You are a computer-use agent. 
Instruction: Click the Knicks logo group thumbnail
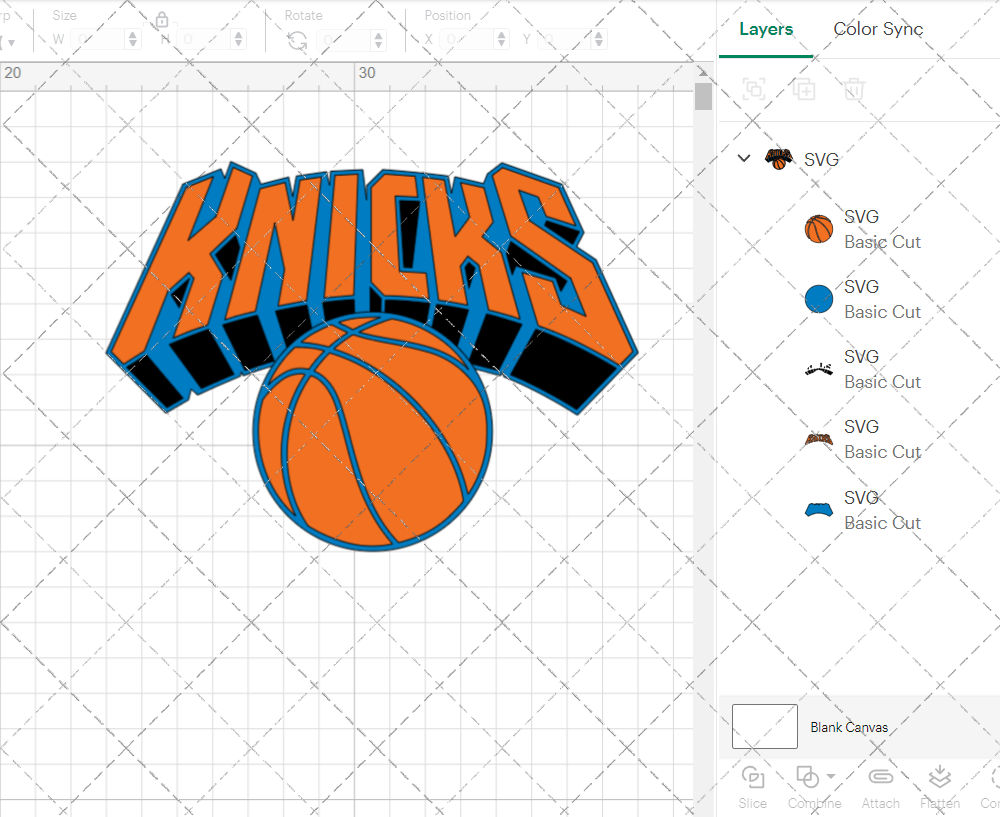coord(779,159)
